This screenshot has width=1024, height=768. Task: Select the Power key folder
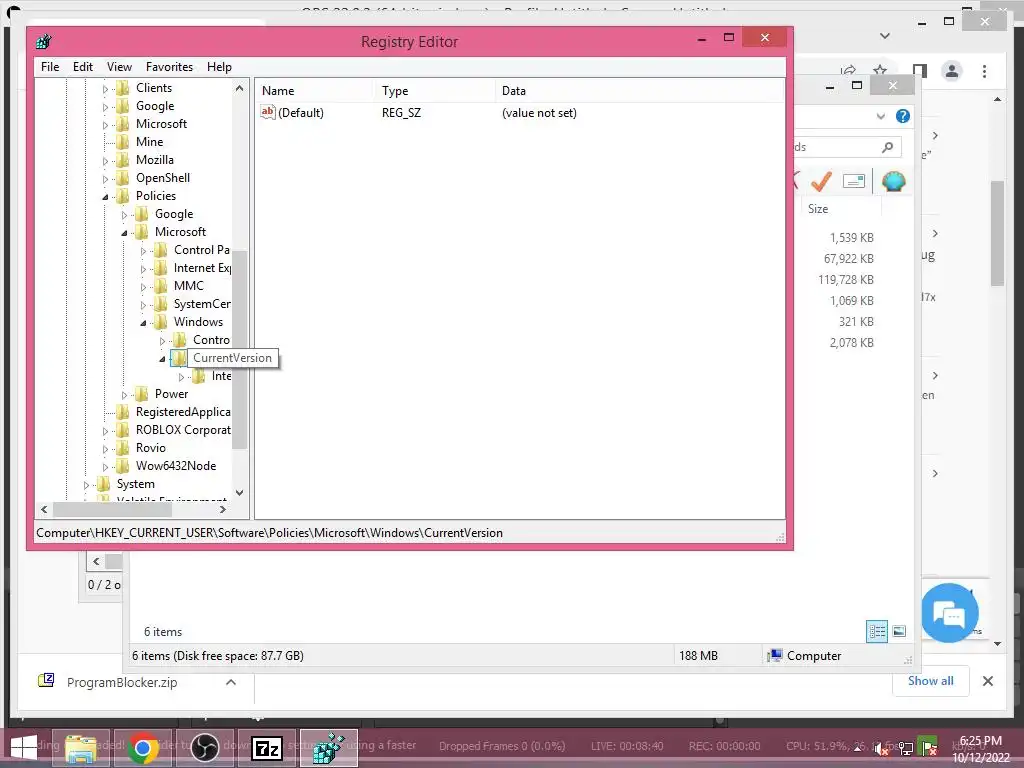click(171, 394)
